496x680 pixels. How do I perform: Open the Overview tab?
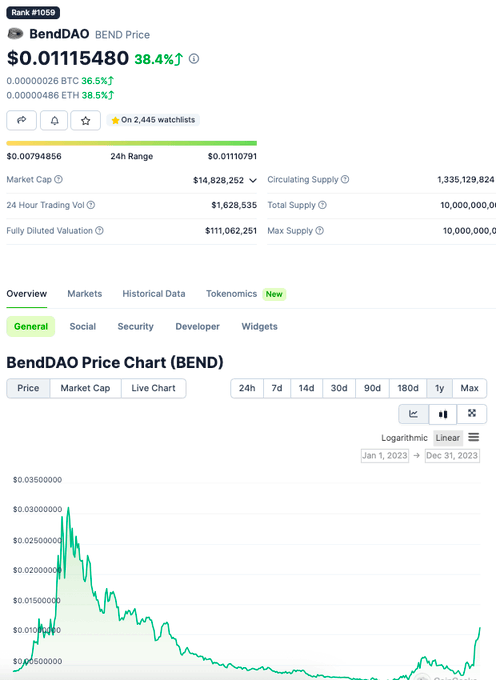(26, 294)
